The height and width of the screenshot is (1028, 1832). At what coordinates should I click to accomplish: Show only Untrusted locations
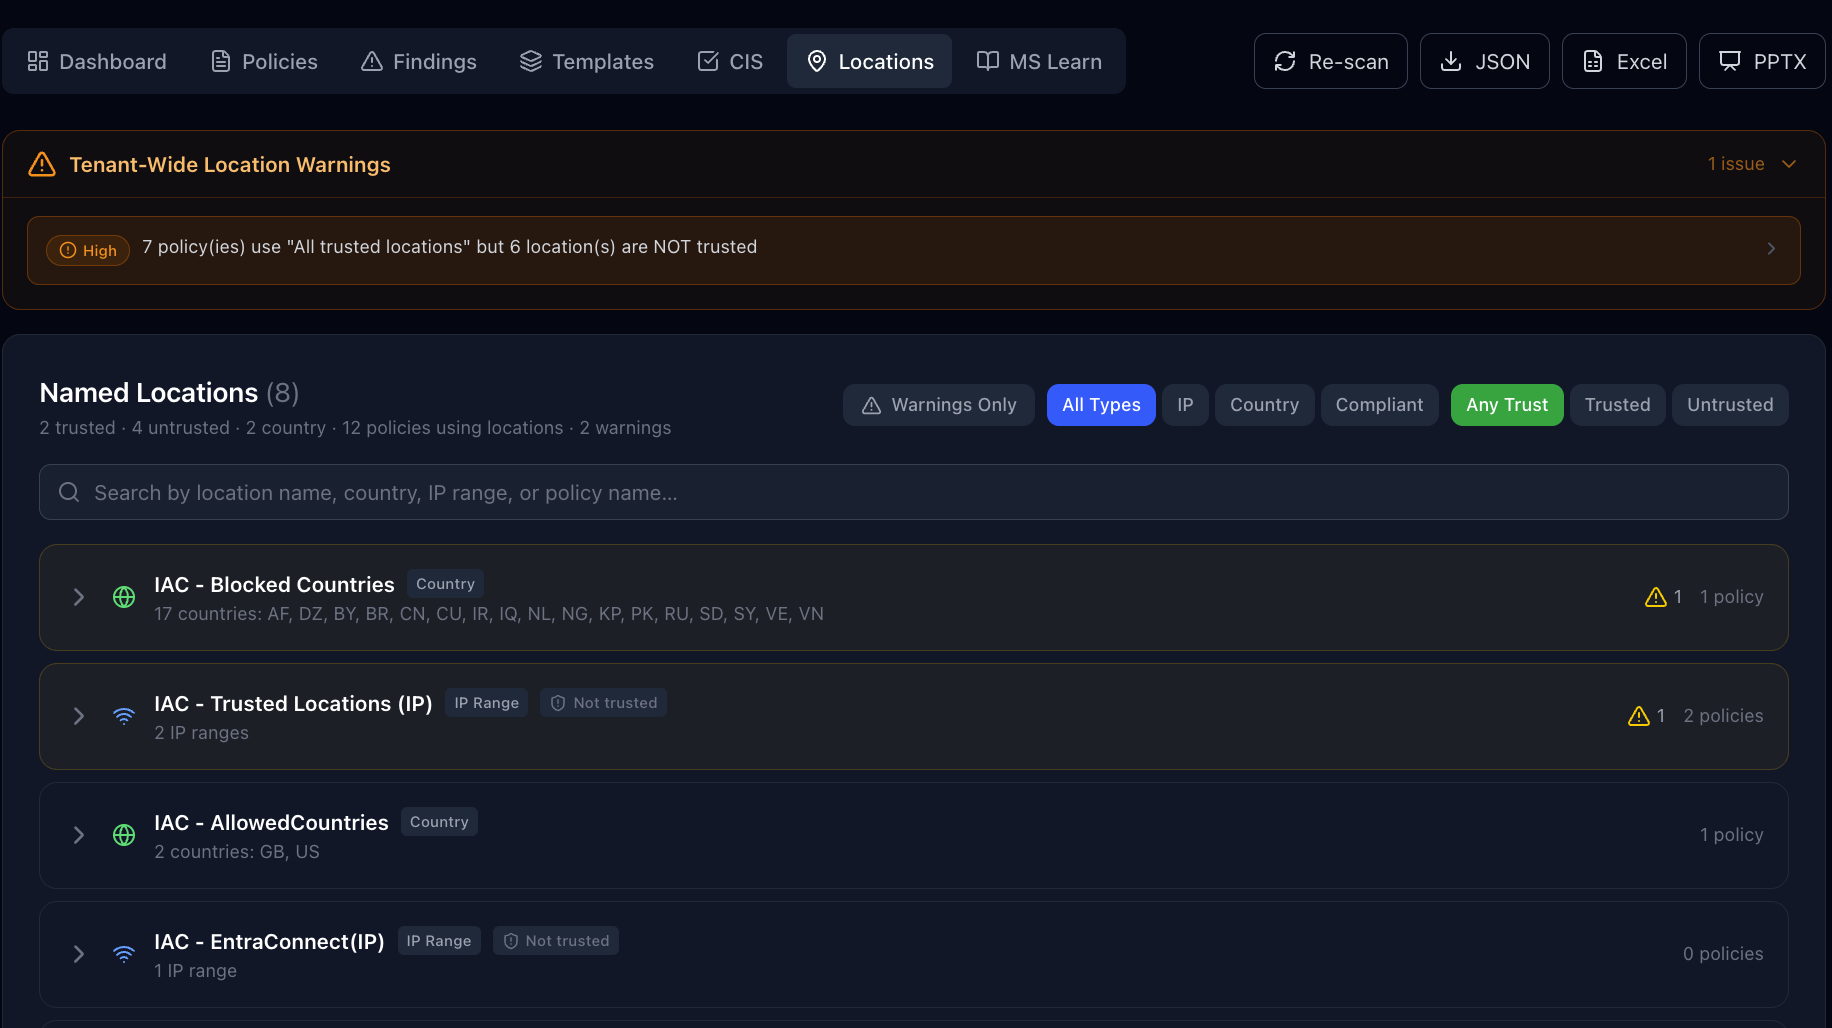[x=1730, y=405]
